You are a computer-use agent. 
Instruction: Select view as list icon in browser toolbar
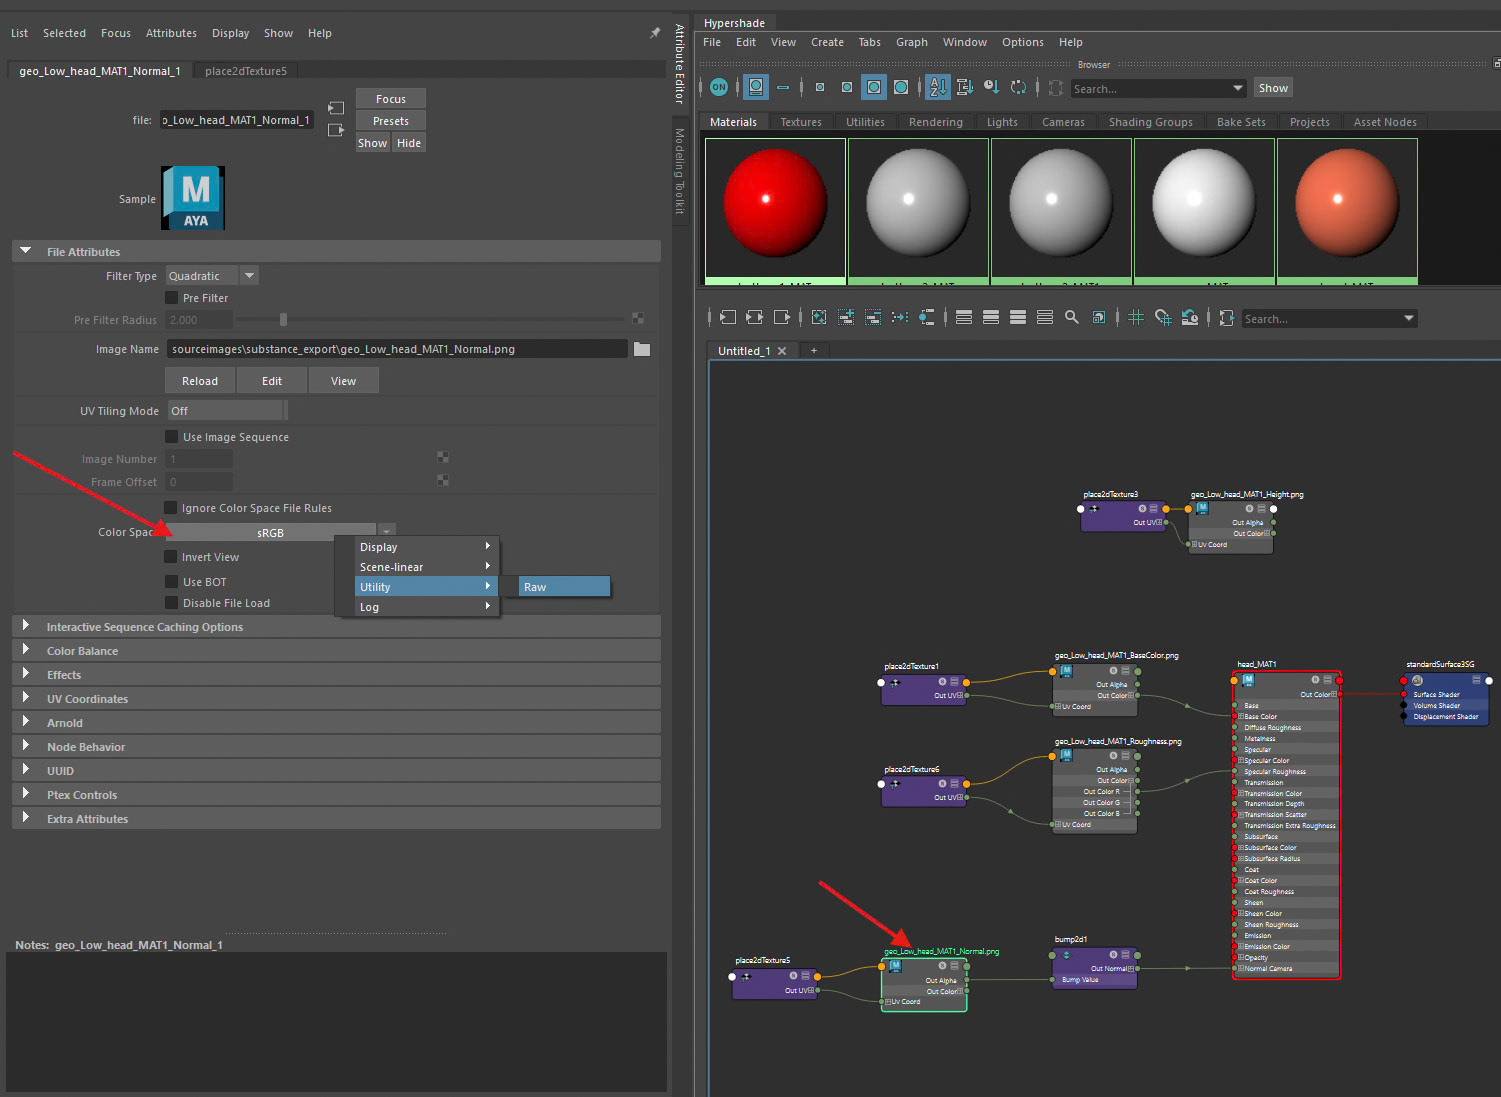783,88
